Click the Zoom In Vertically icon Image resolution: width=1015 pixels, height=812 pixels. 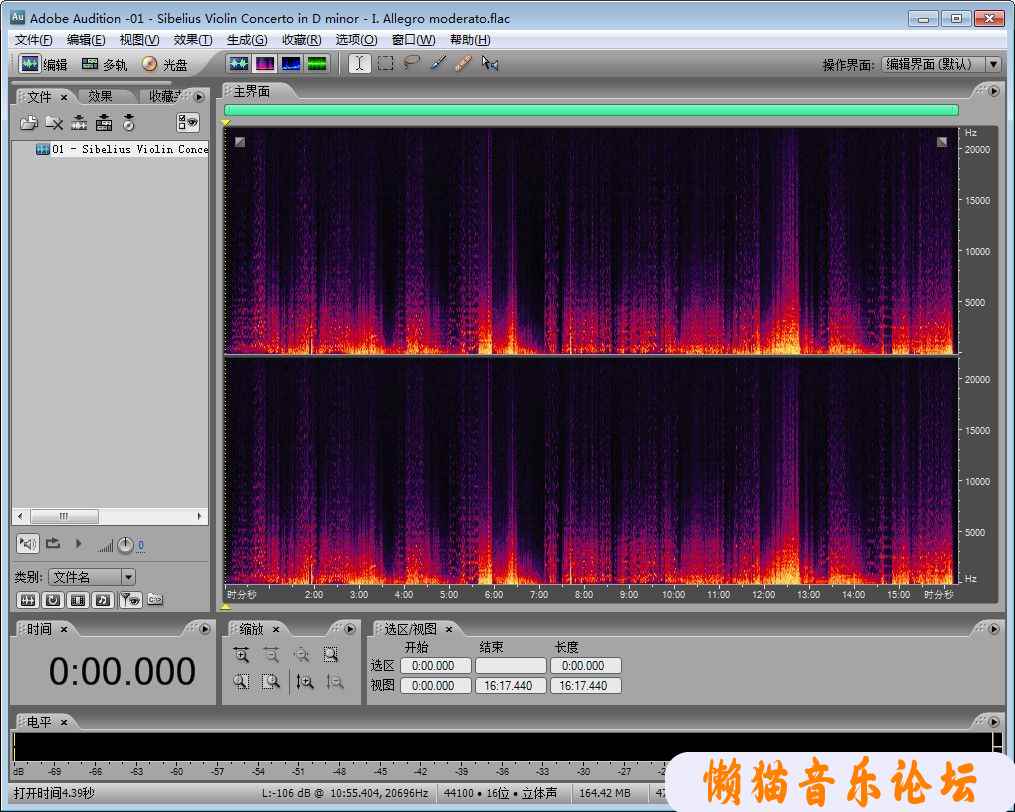tap(306, 682)
